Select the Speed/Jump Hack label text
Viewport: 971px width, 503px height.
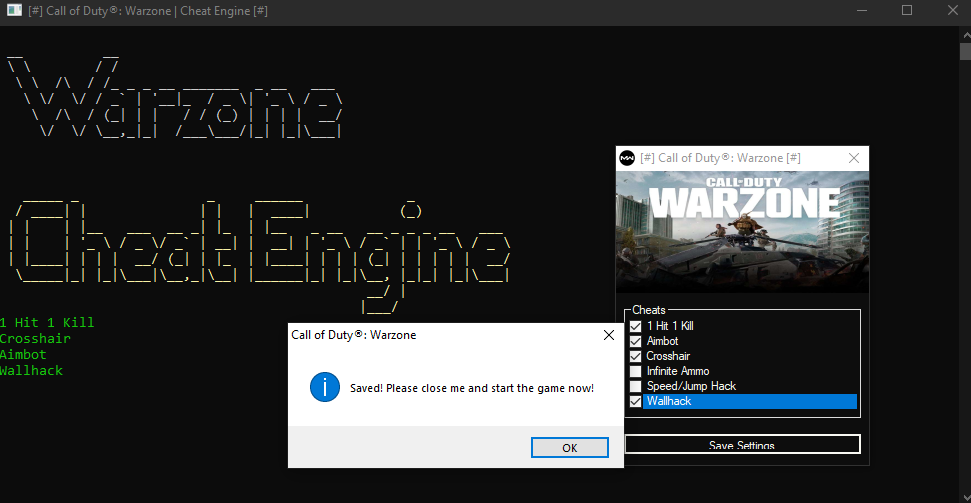[691, 386]
